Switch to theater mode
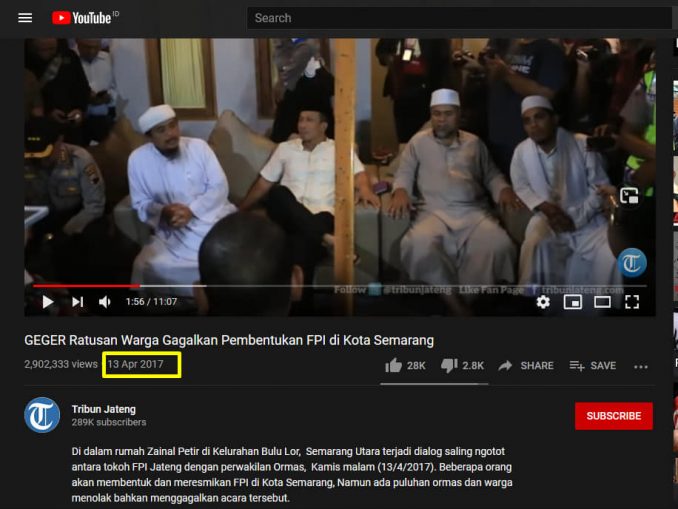Image resolution: width=678 pixels, height=509 pixels. [x=602, y=302]
